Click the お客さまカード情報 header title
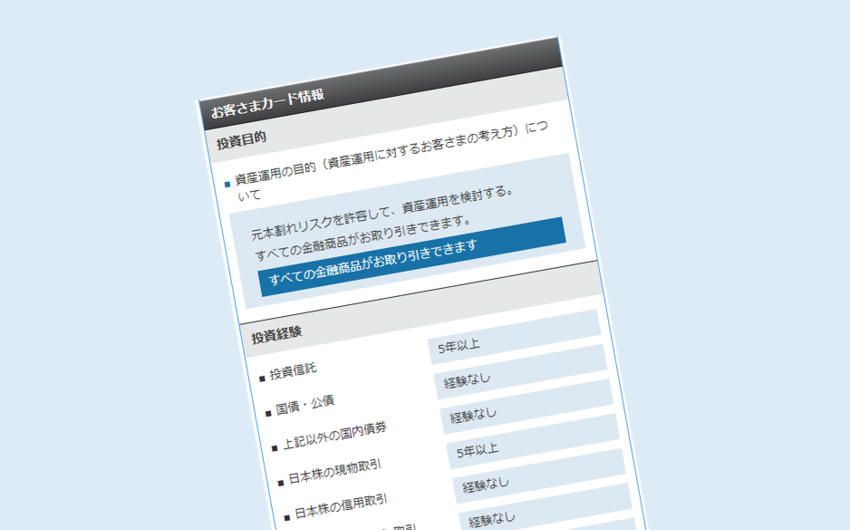The width and height of the screenshot is (850, 530). point(267,103)
